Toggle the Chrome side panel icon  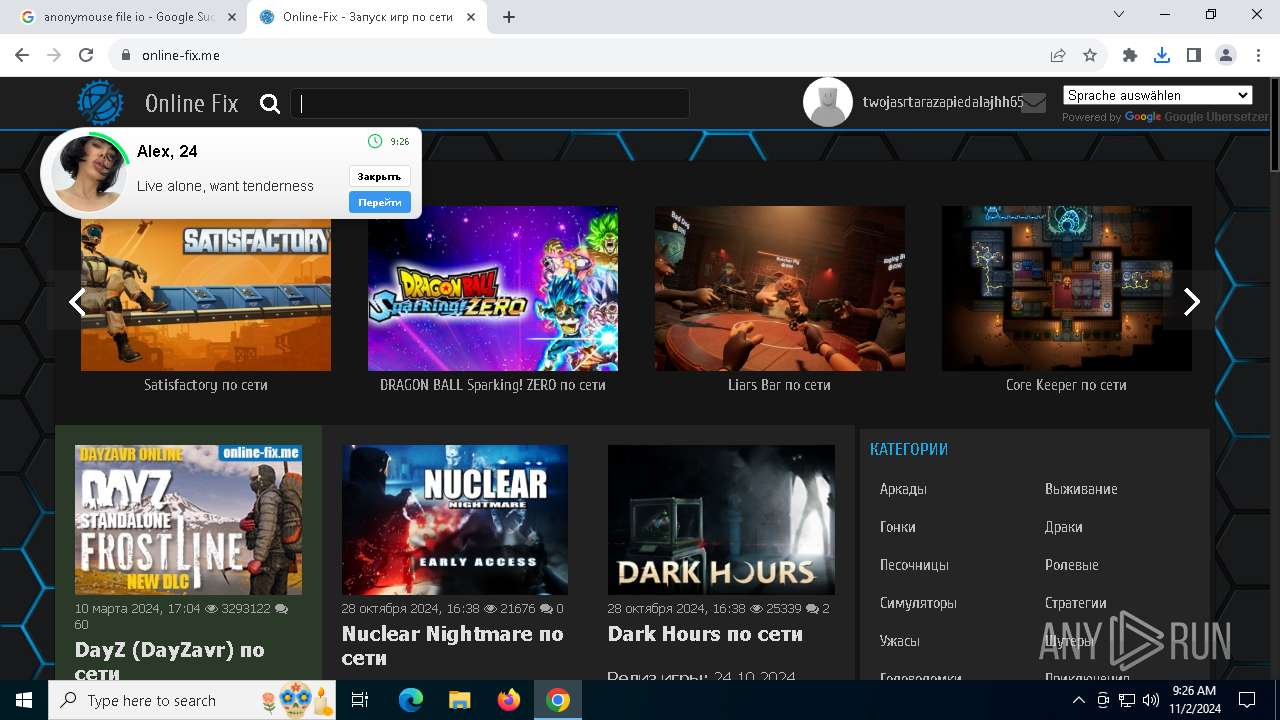1194,56
